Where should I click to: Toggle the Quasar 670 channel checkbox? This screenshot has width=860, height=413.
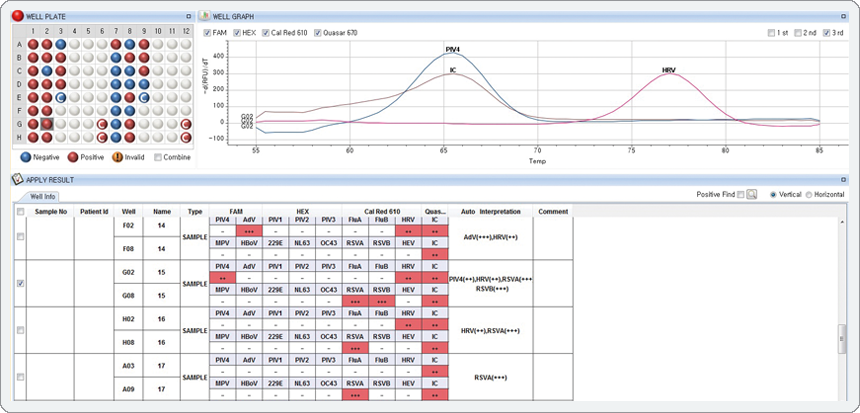[x=318, y=33]
